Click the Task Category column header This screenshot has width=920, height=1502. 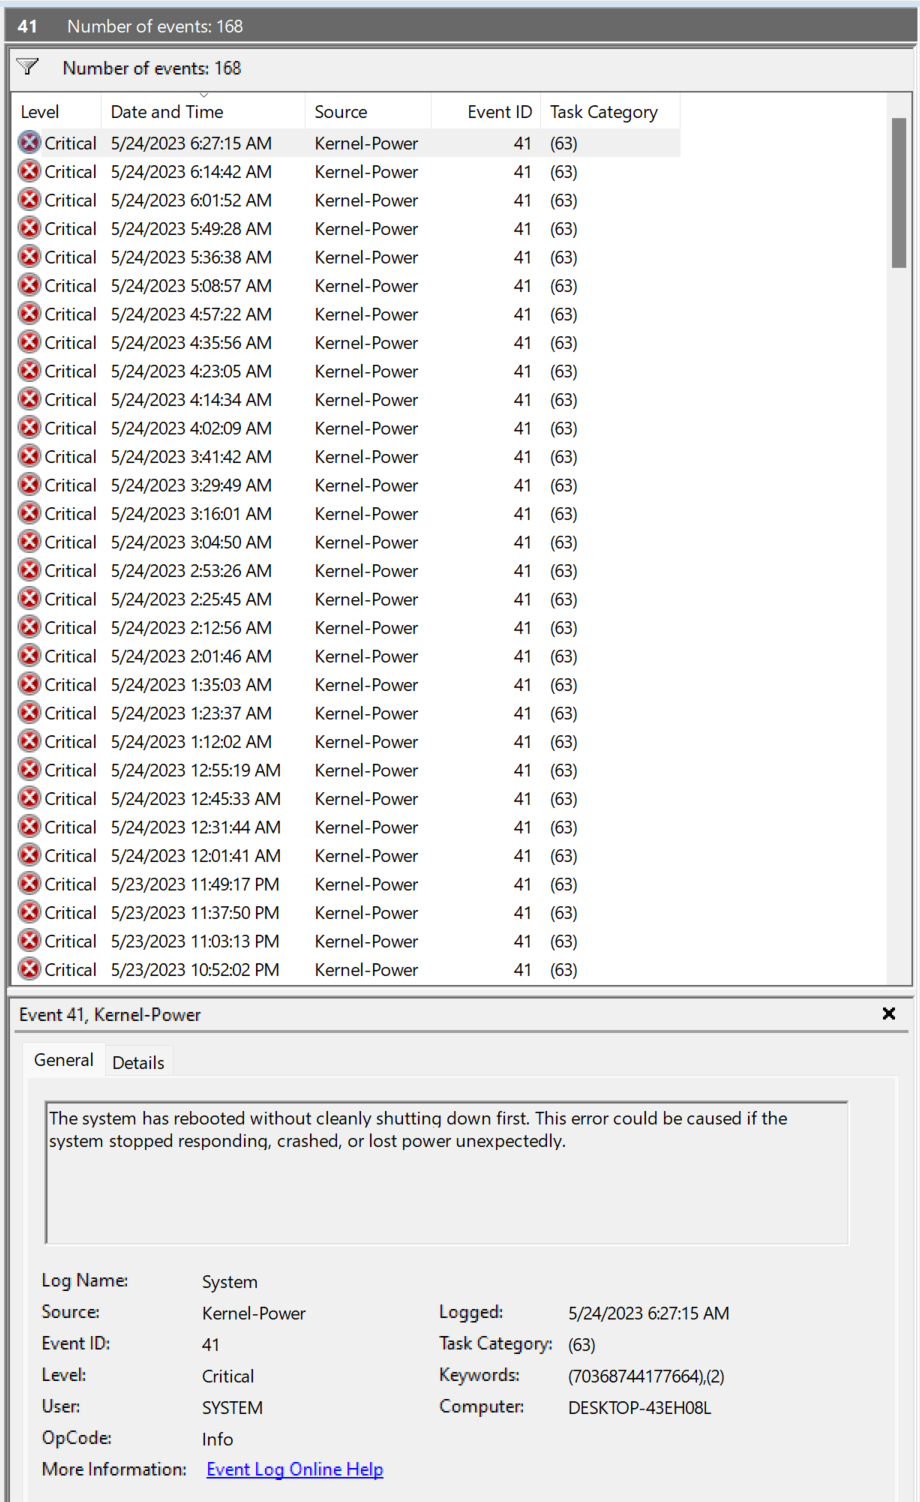(x=605, y=111)
